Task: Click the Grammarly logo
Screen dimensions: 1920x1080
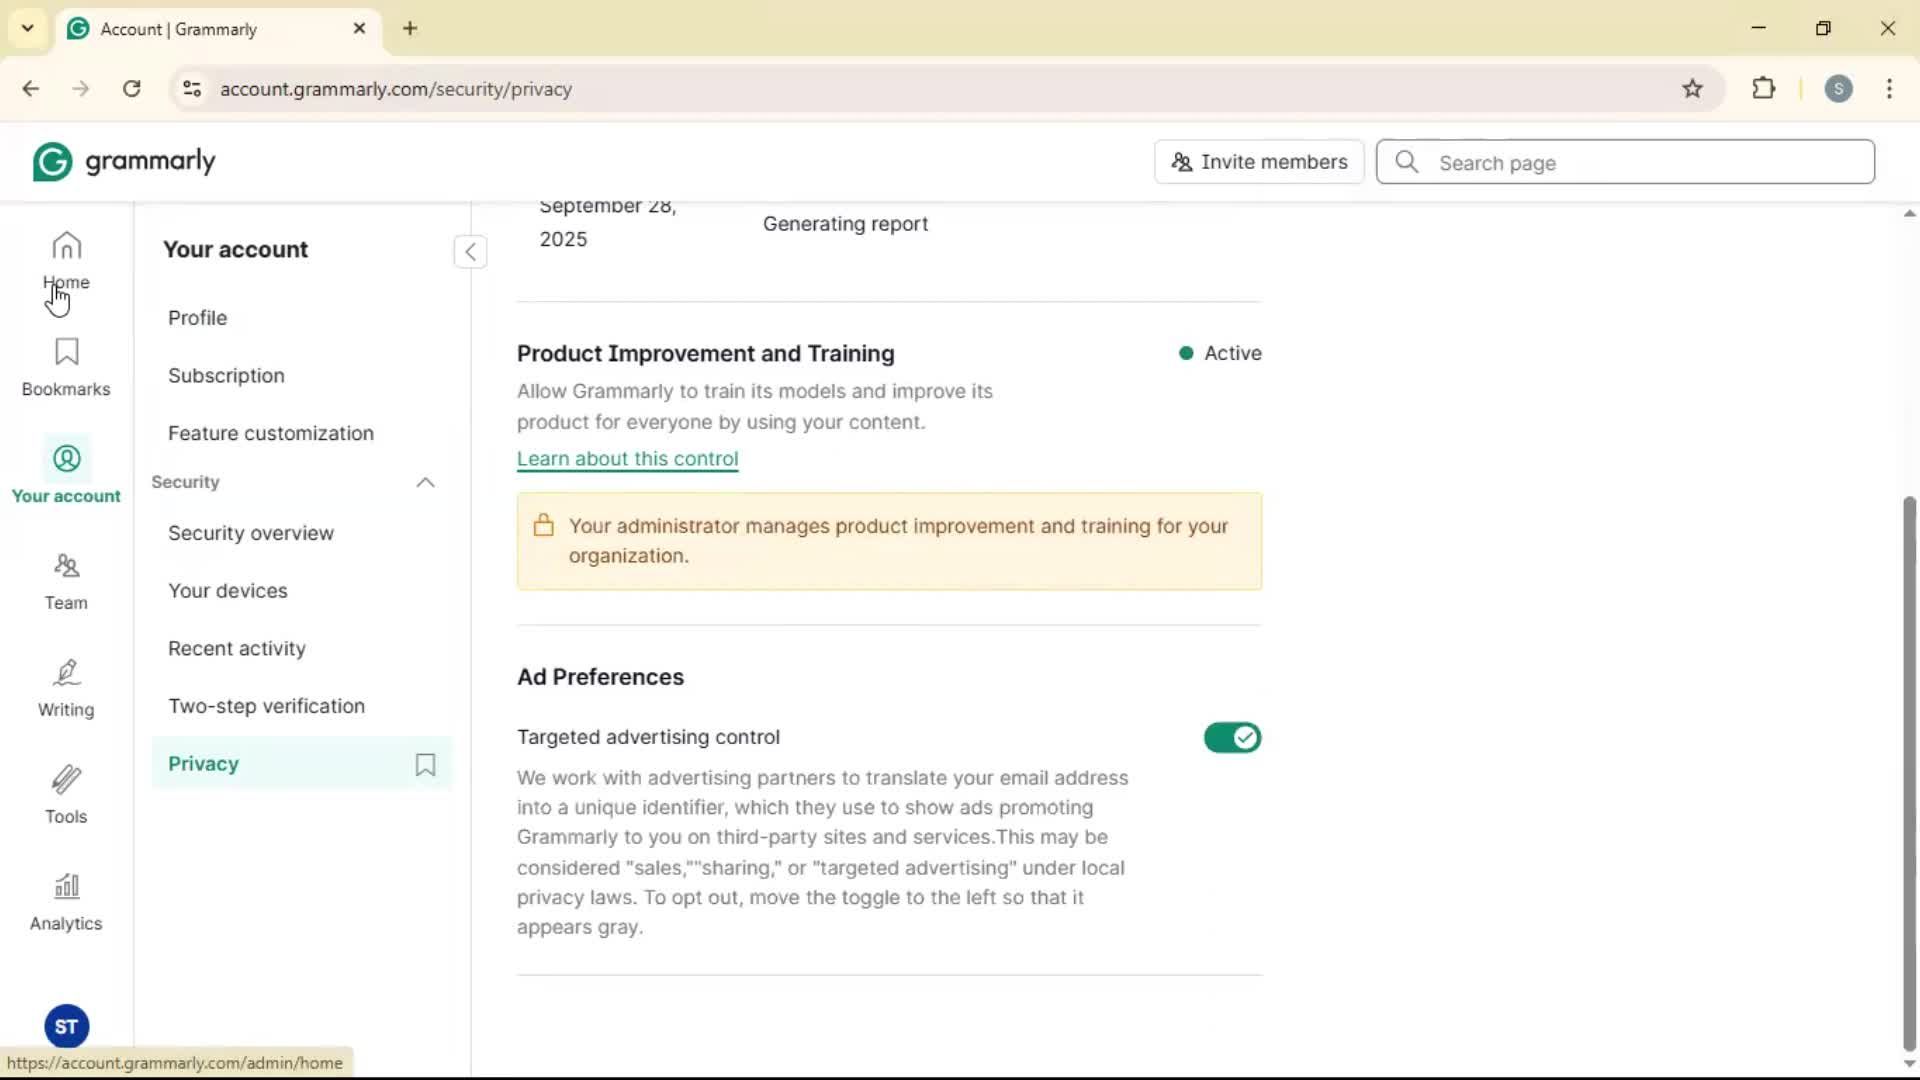Action: click(x=124, y=162)
